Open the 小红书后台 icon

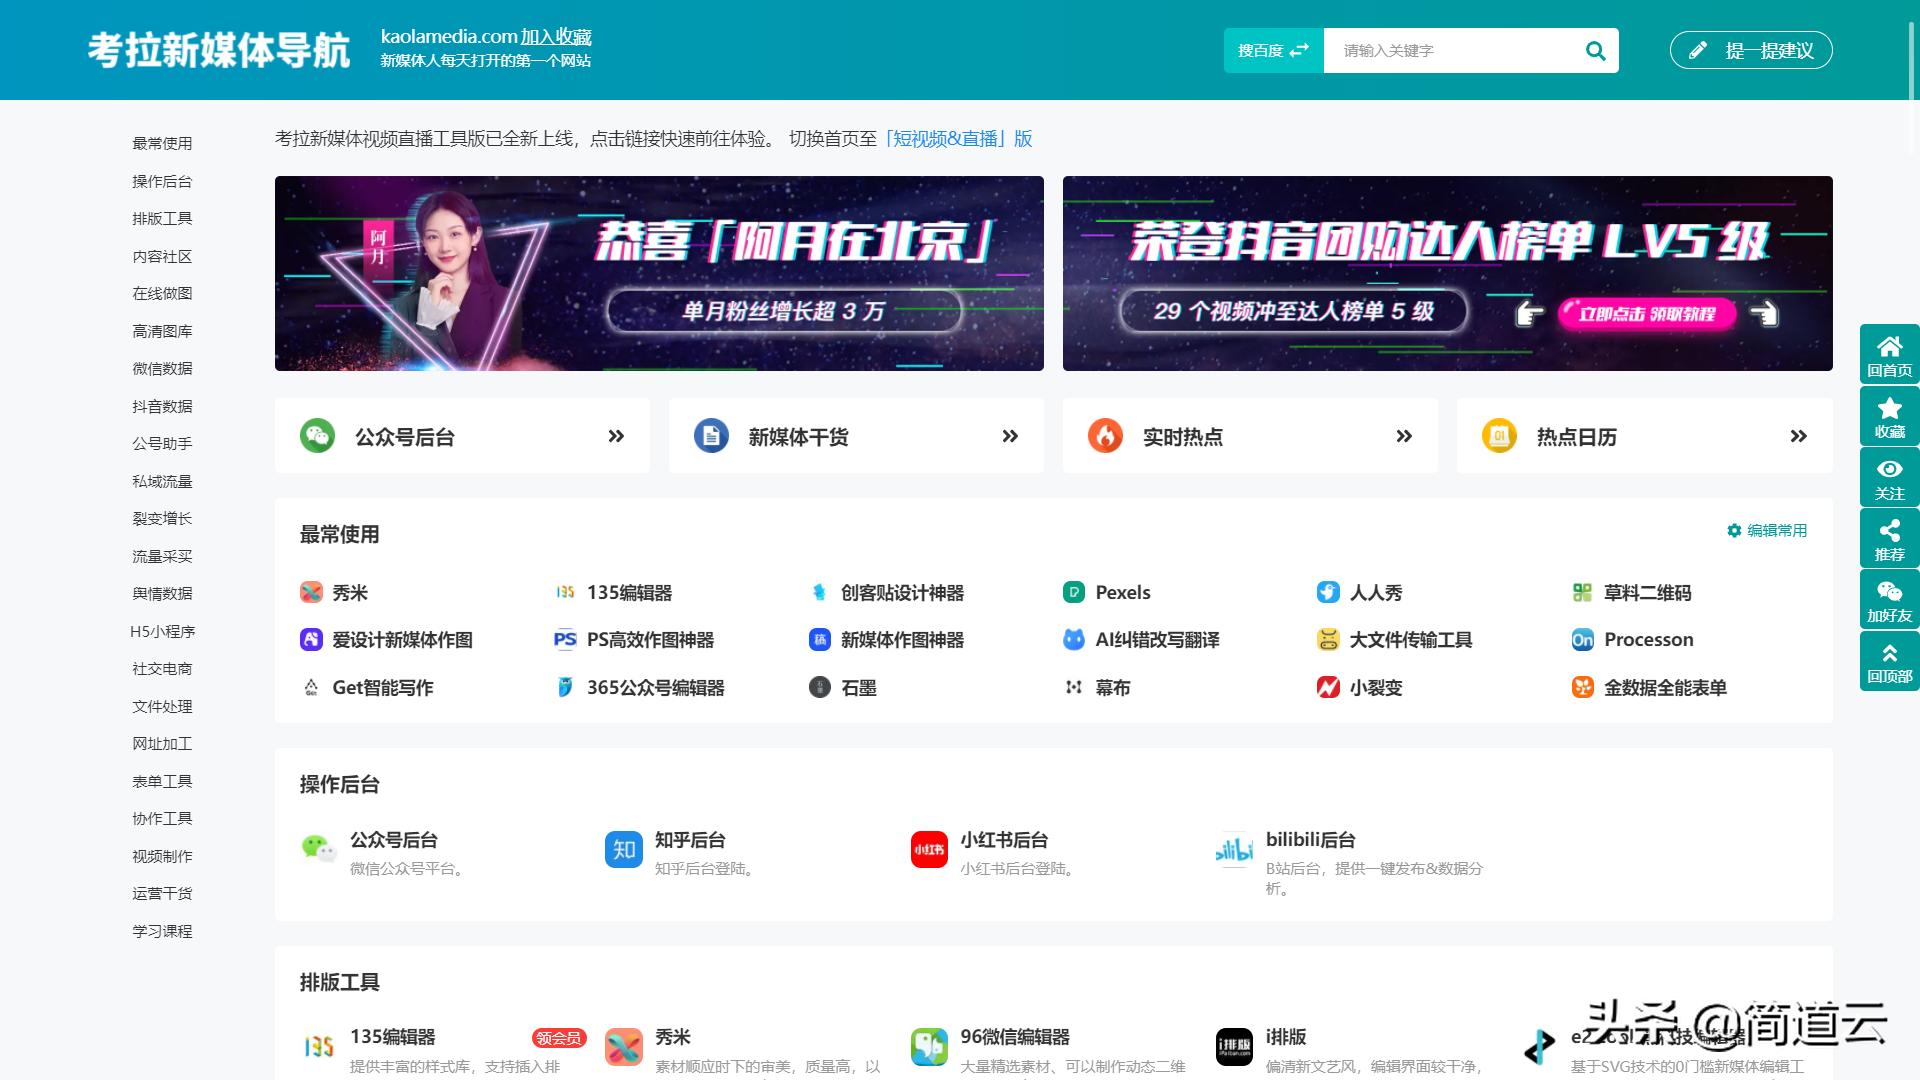929,850
